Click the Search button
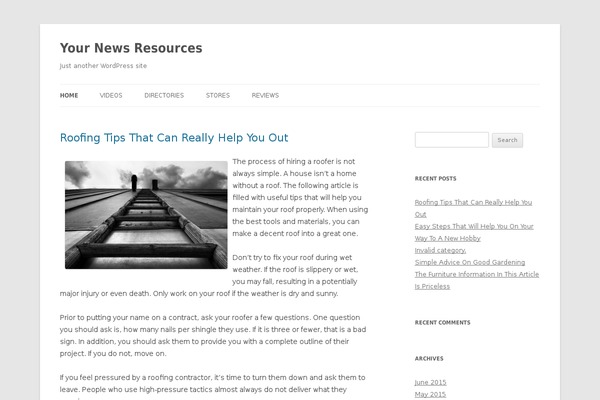This screenshot has height=400, width=600. 507,140
